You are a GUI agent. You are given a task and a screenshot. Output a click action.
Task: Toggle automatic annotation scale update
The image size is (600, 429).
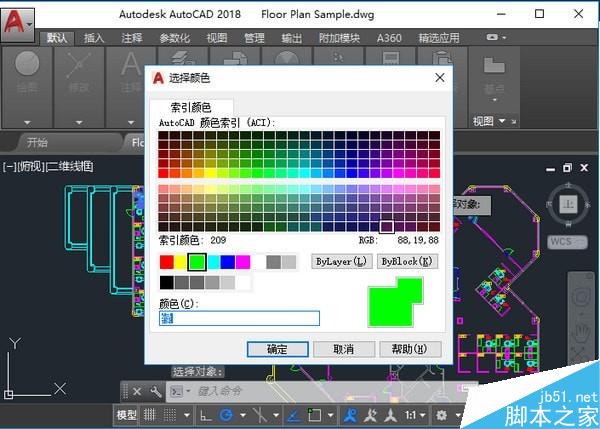370,415
